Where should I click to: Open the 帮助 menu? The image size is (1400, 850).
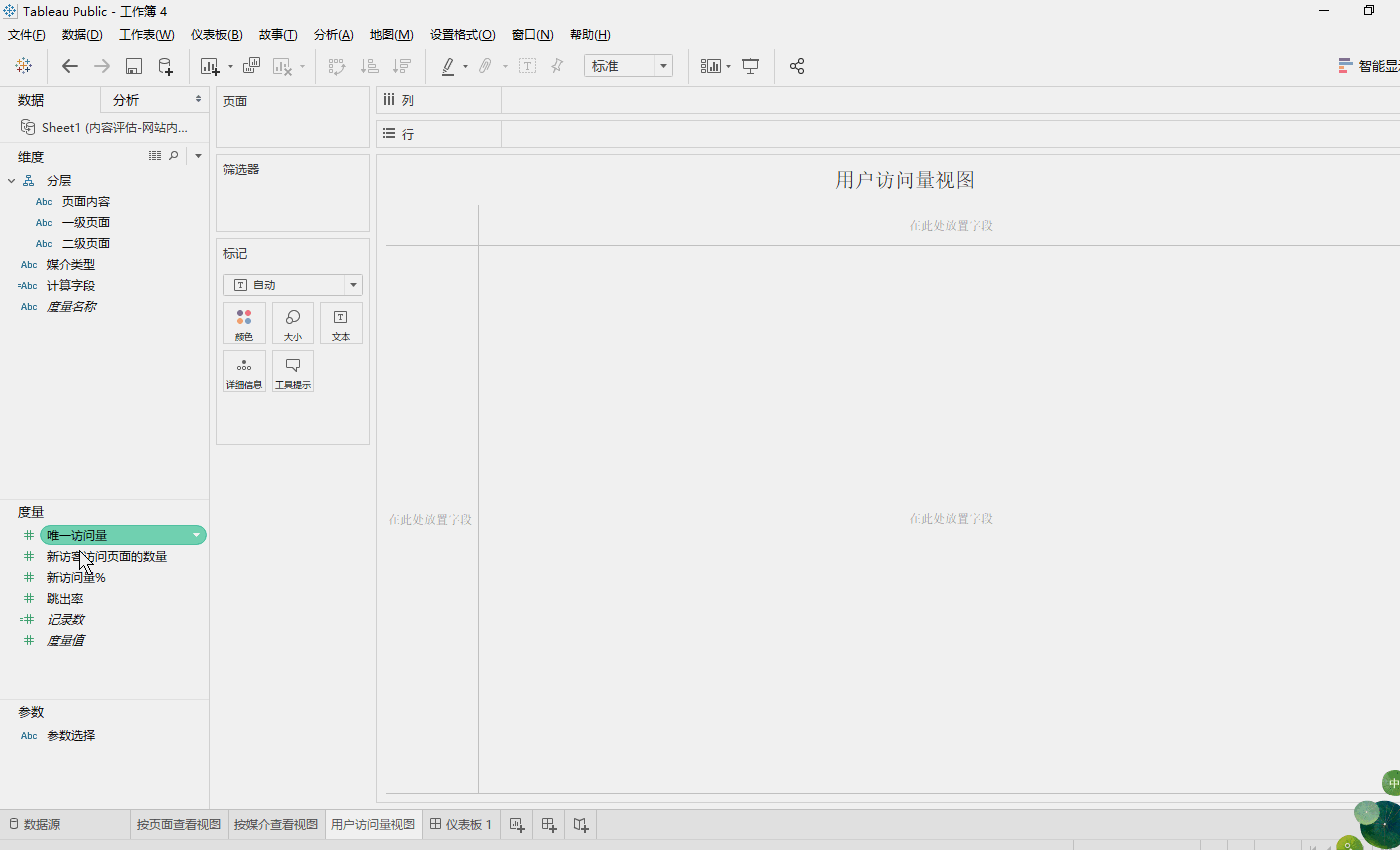click(590, 34)
